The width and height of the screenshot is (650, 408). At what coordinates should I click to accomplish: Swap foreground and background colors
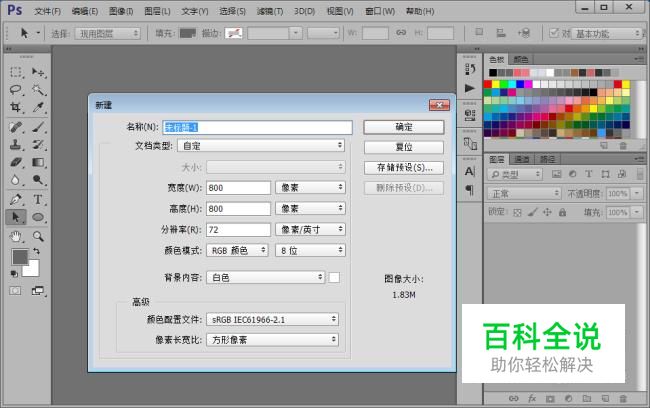tap(36, 251)
